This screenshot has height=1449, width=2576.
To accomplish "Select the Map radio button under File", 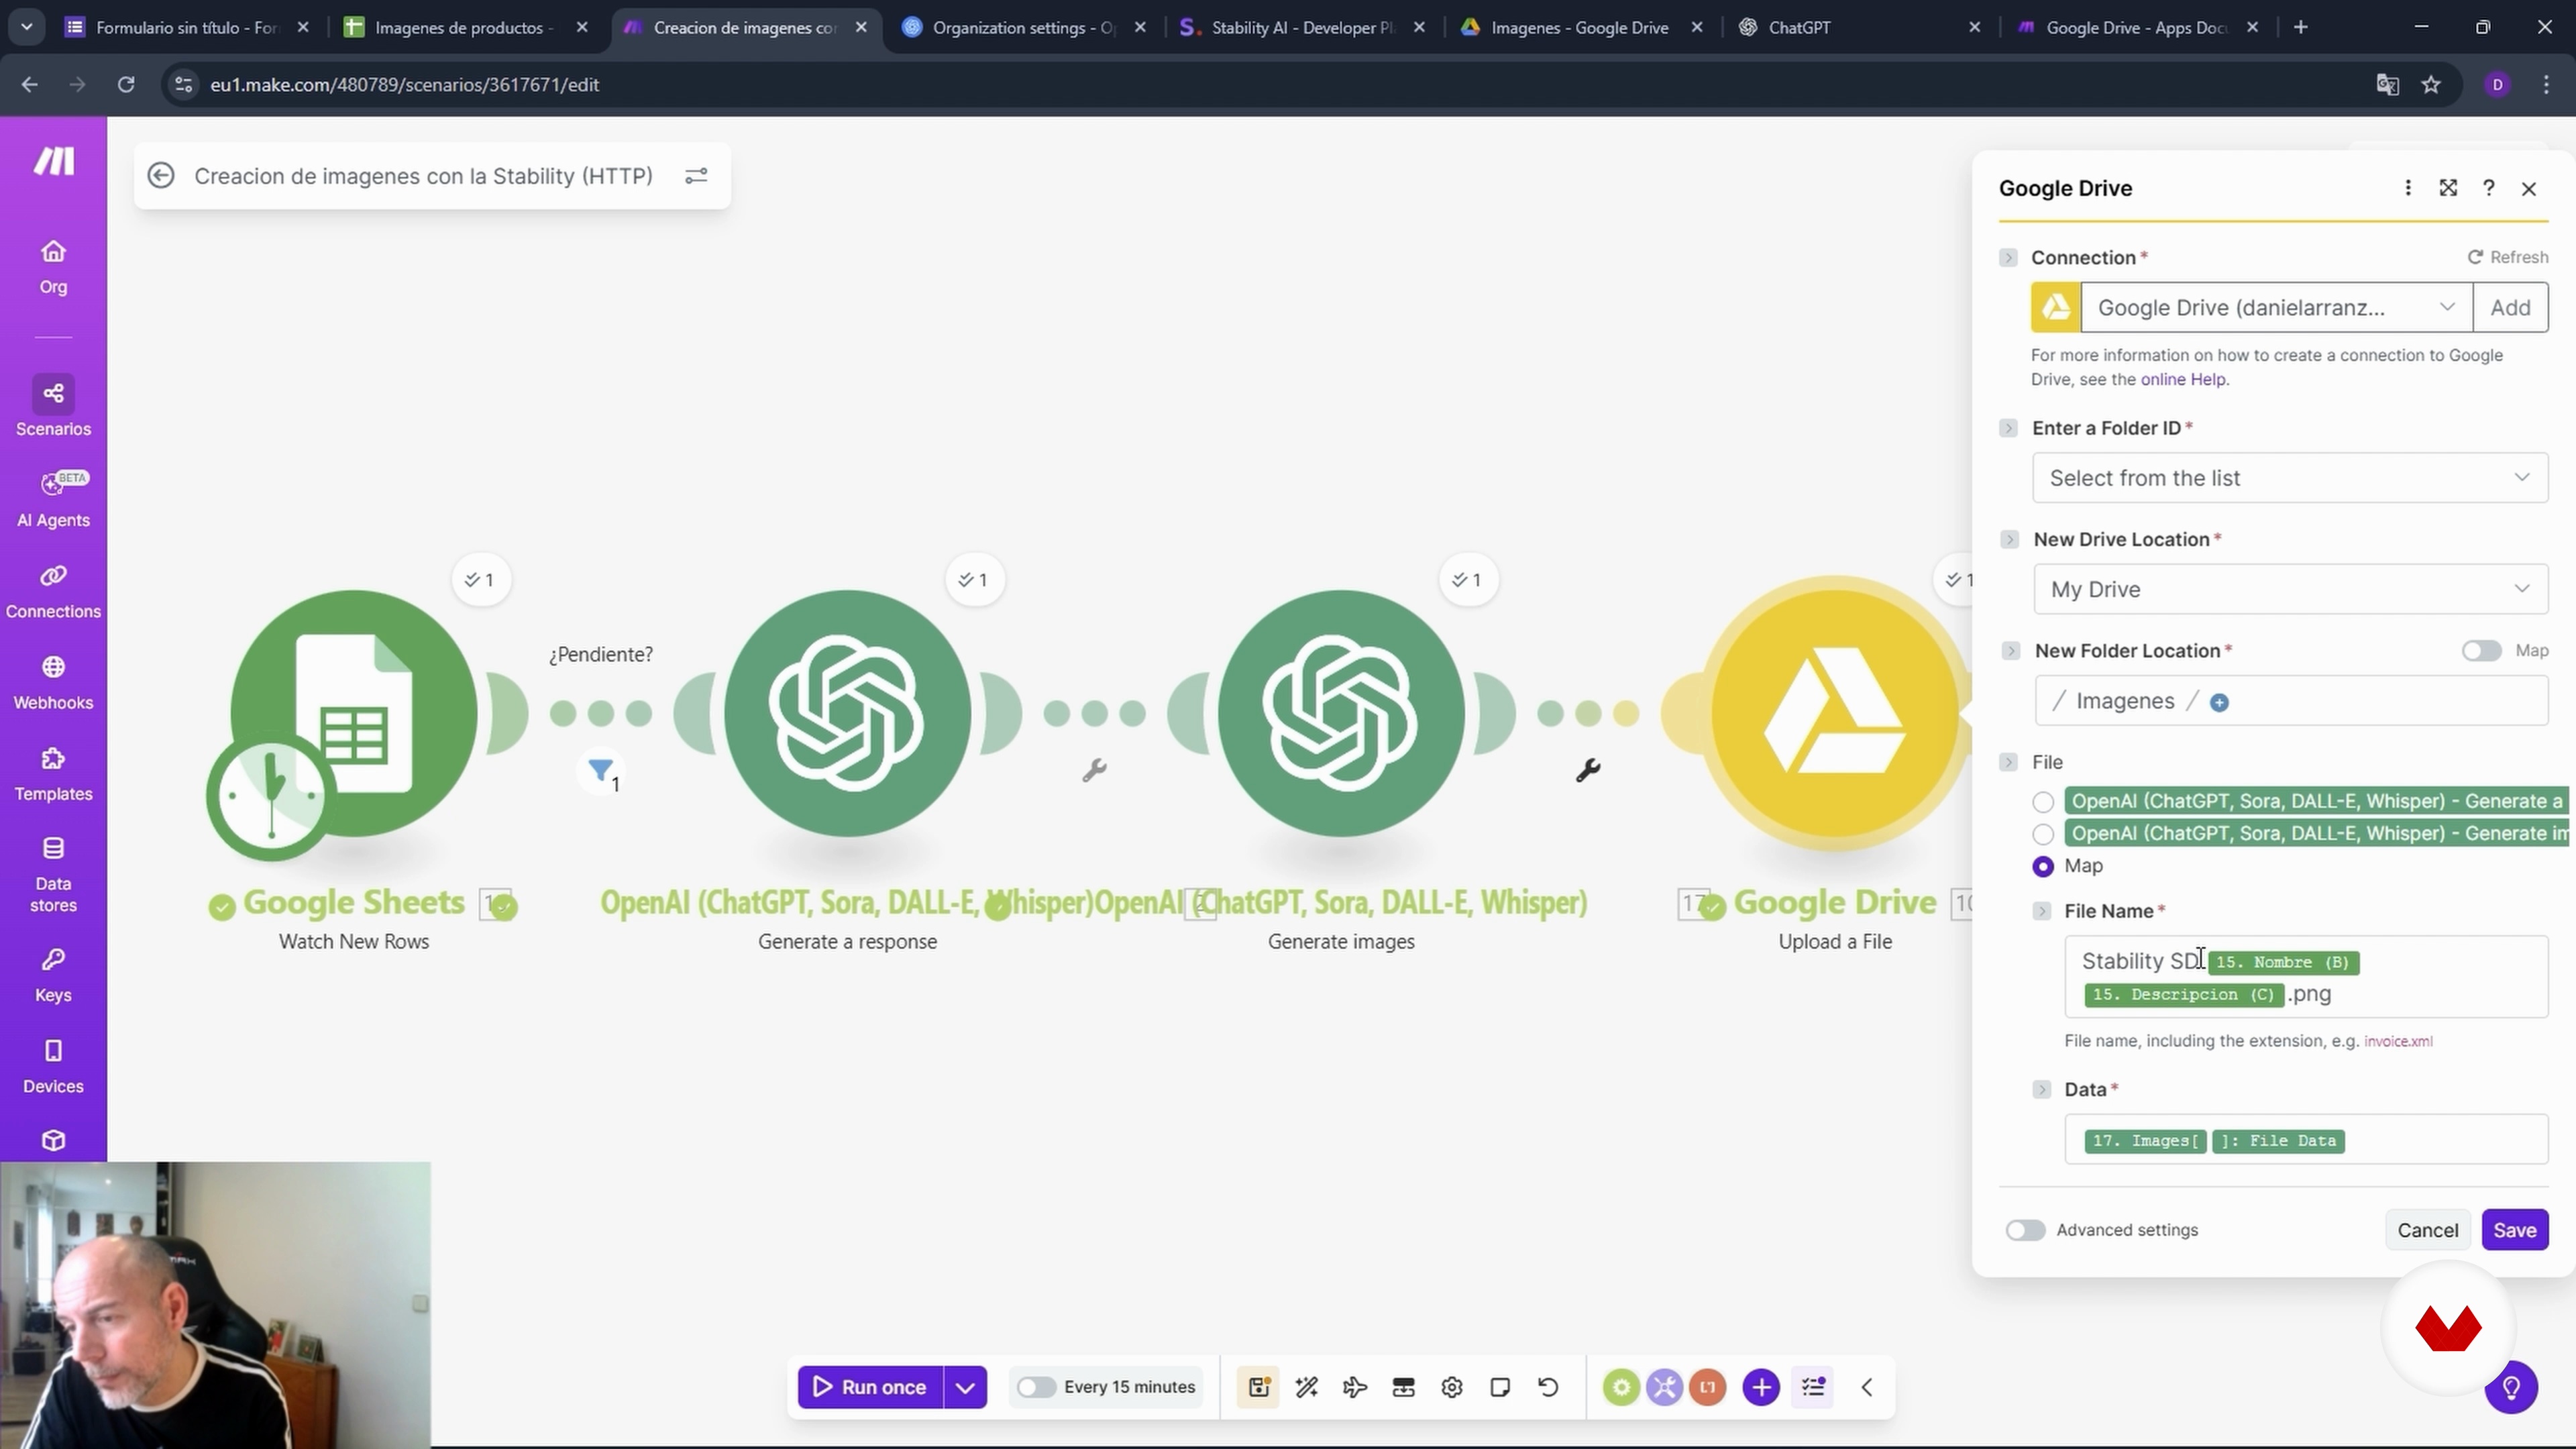I will point(2043,866).
